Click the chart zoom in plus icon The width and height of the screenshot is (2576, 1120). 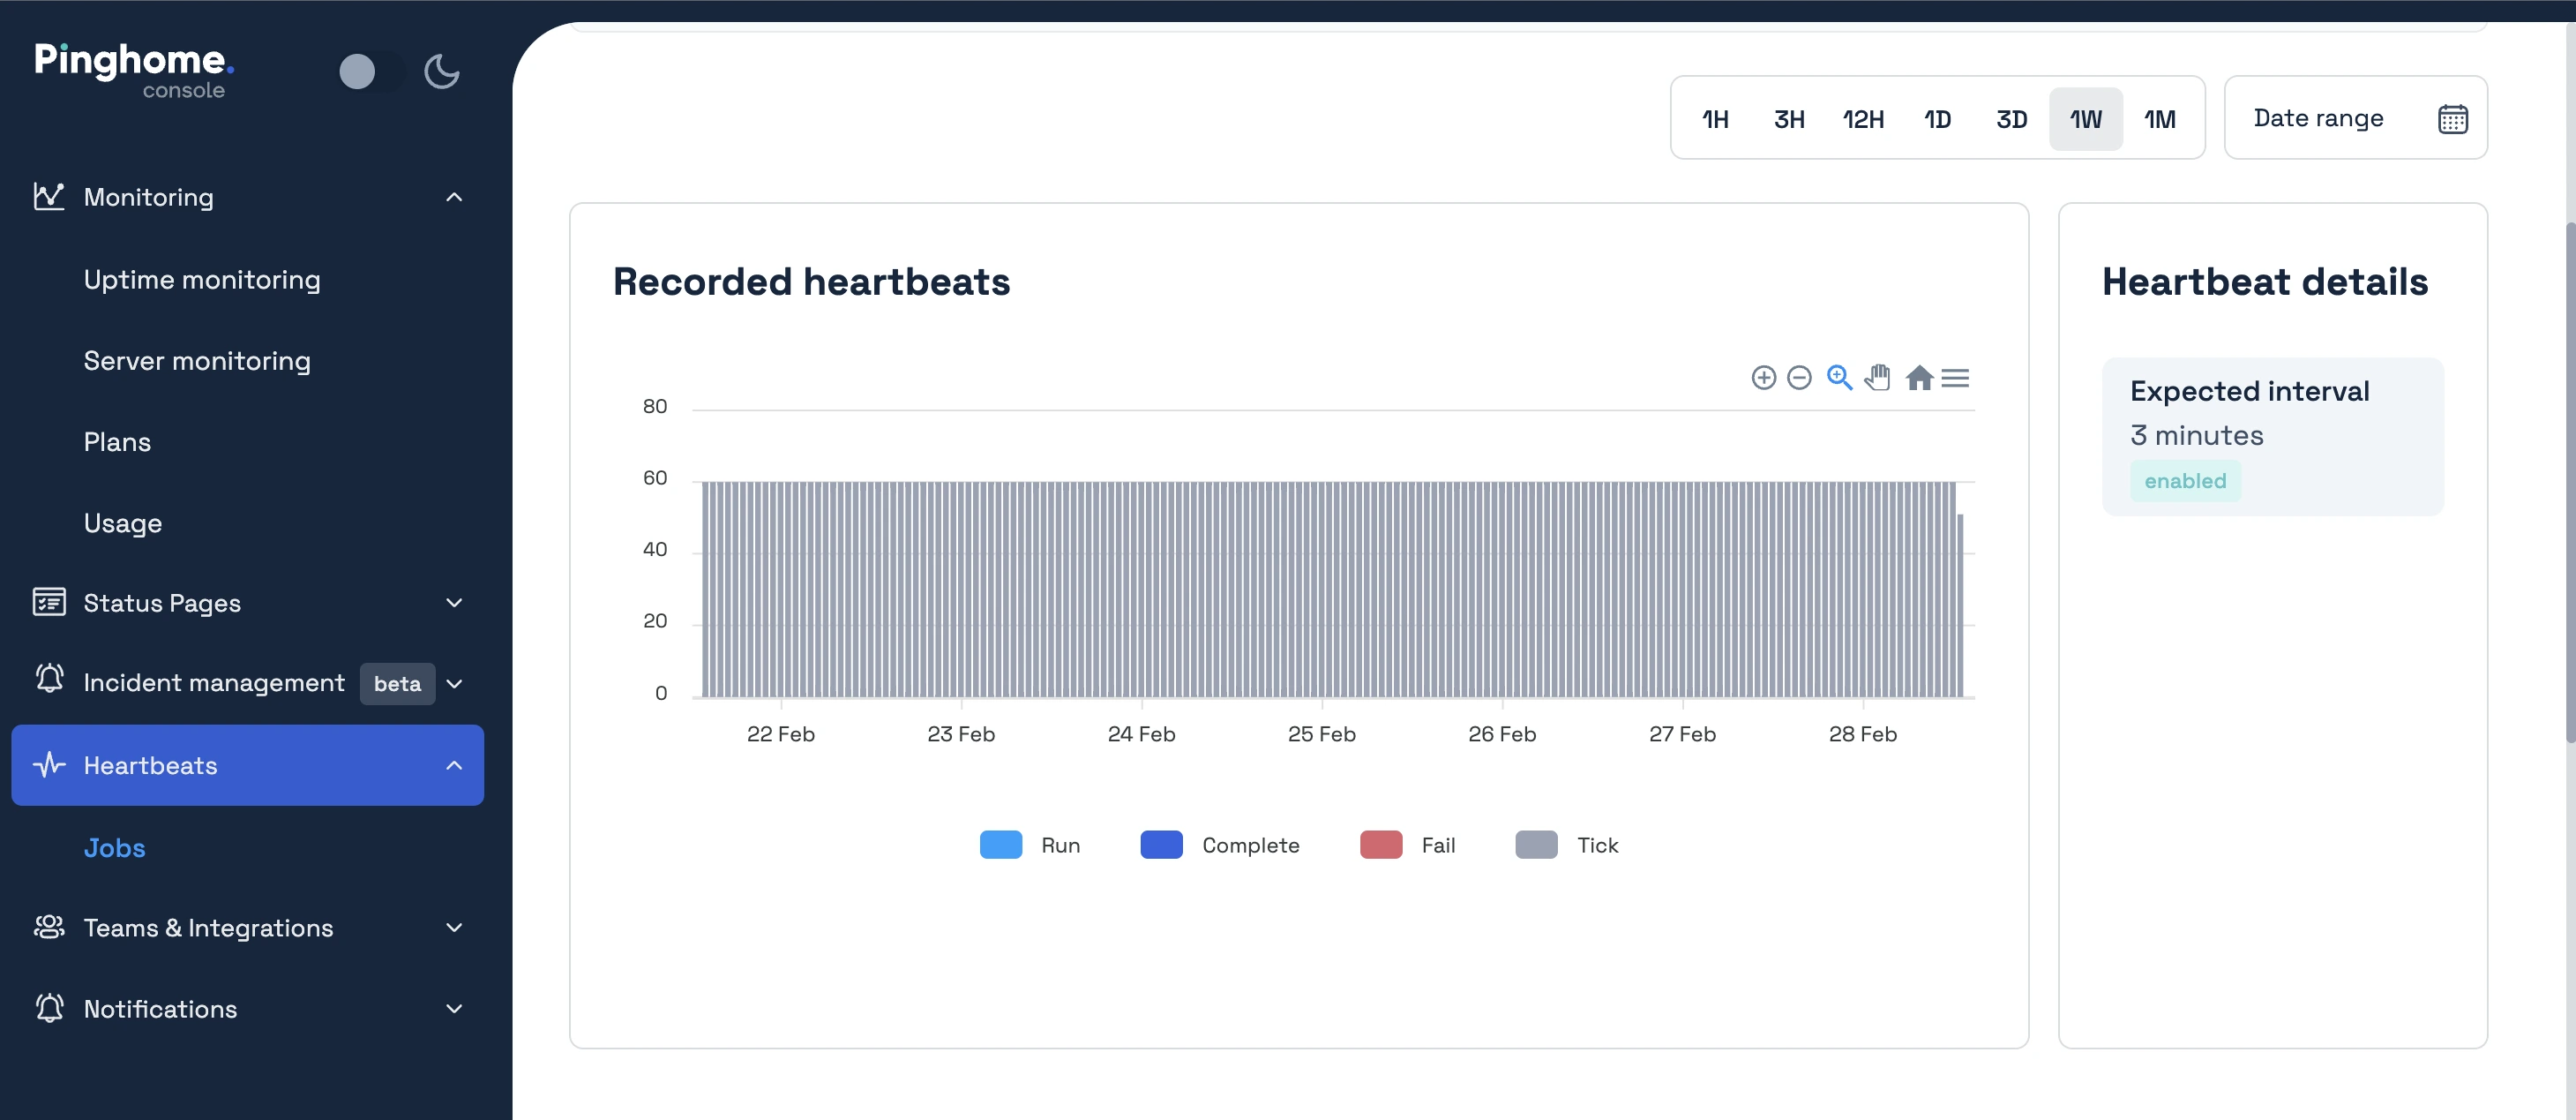coord(1763,378)
